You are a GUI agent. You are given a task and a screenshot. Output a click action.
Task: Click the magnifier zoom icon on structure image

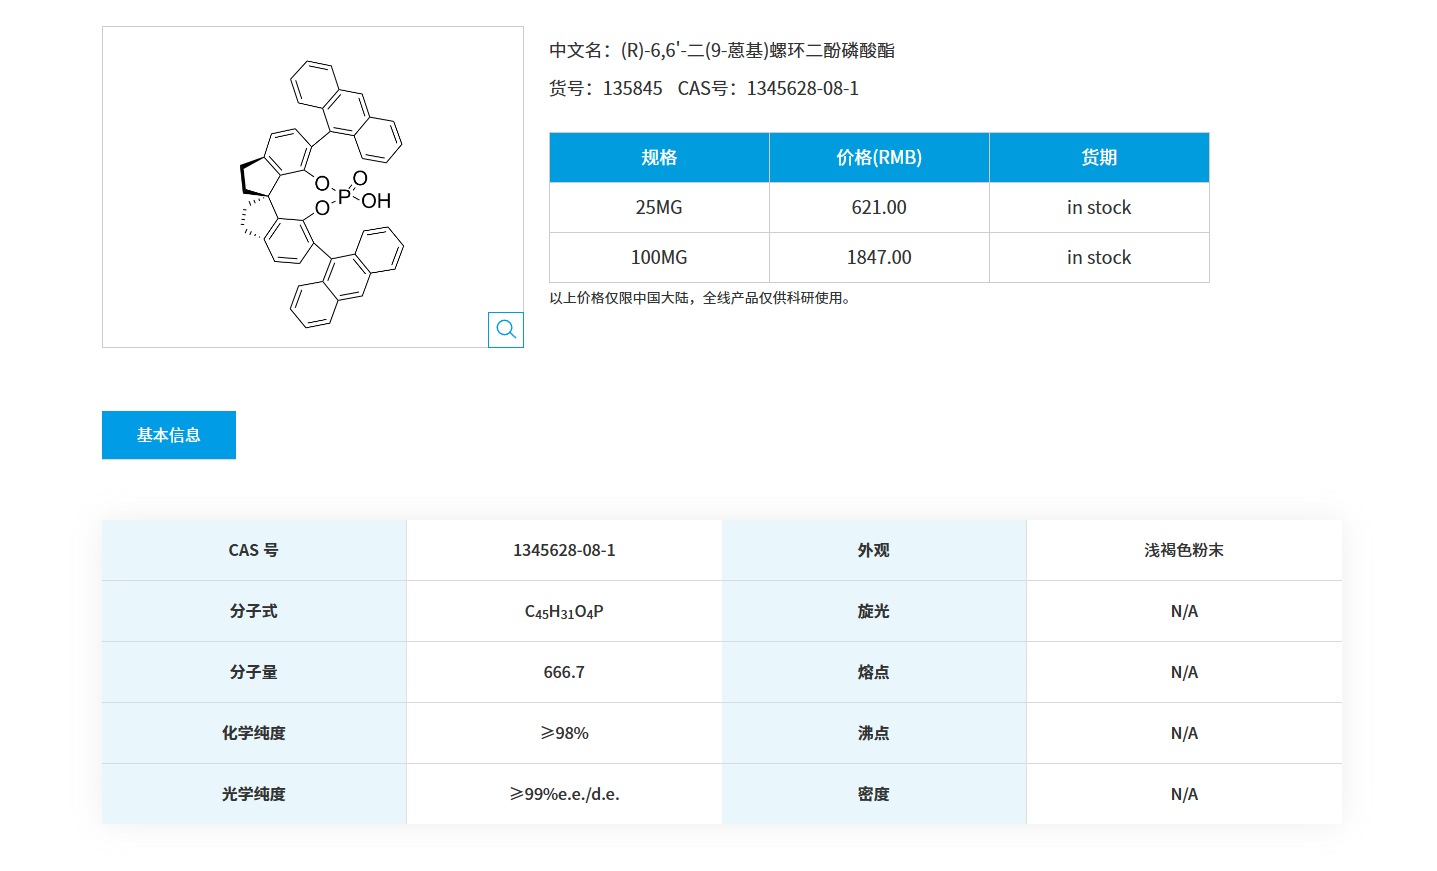click(x=505, y=329)
